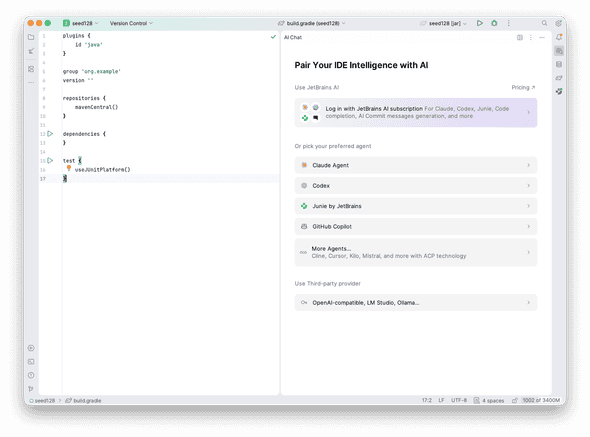Open the Pricing link
Screen dimensions: 590x437
[523, 87]
